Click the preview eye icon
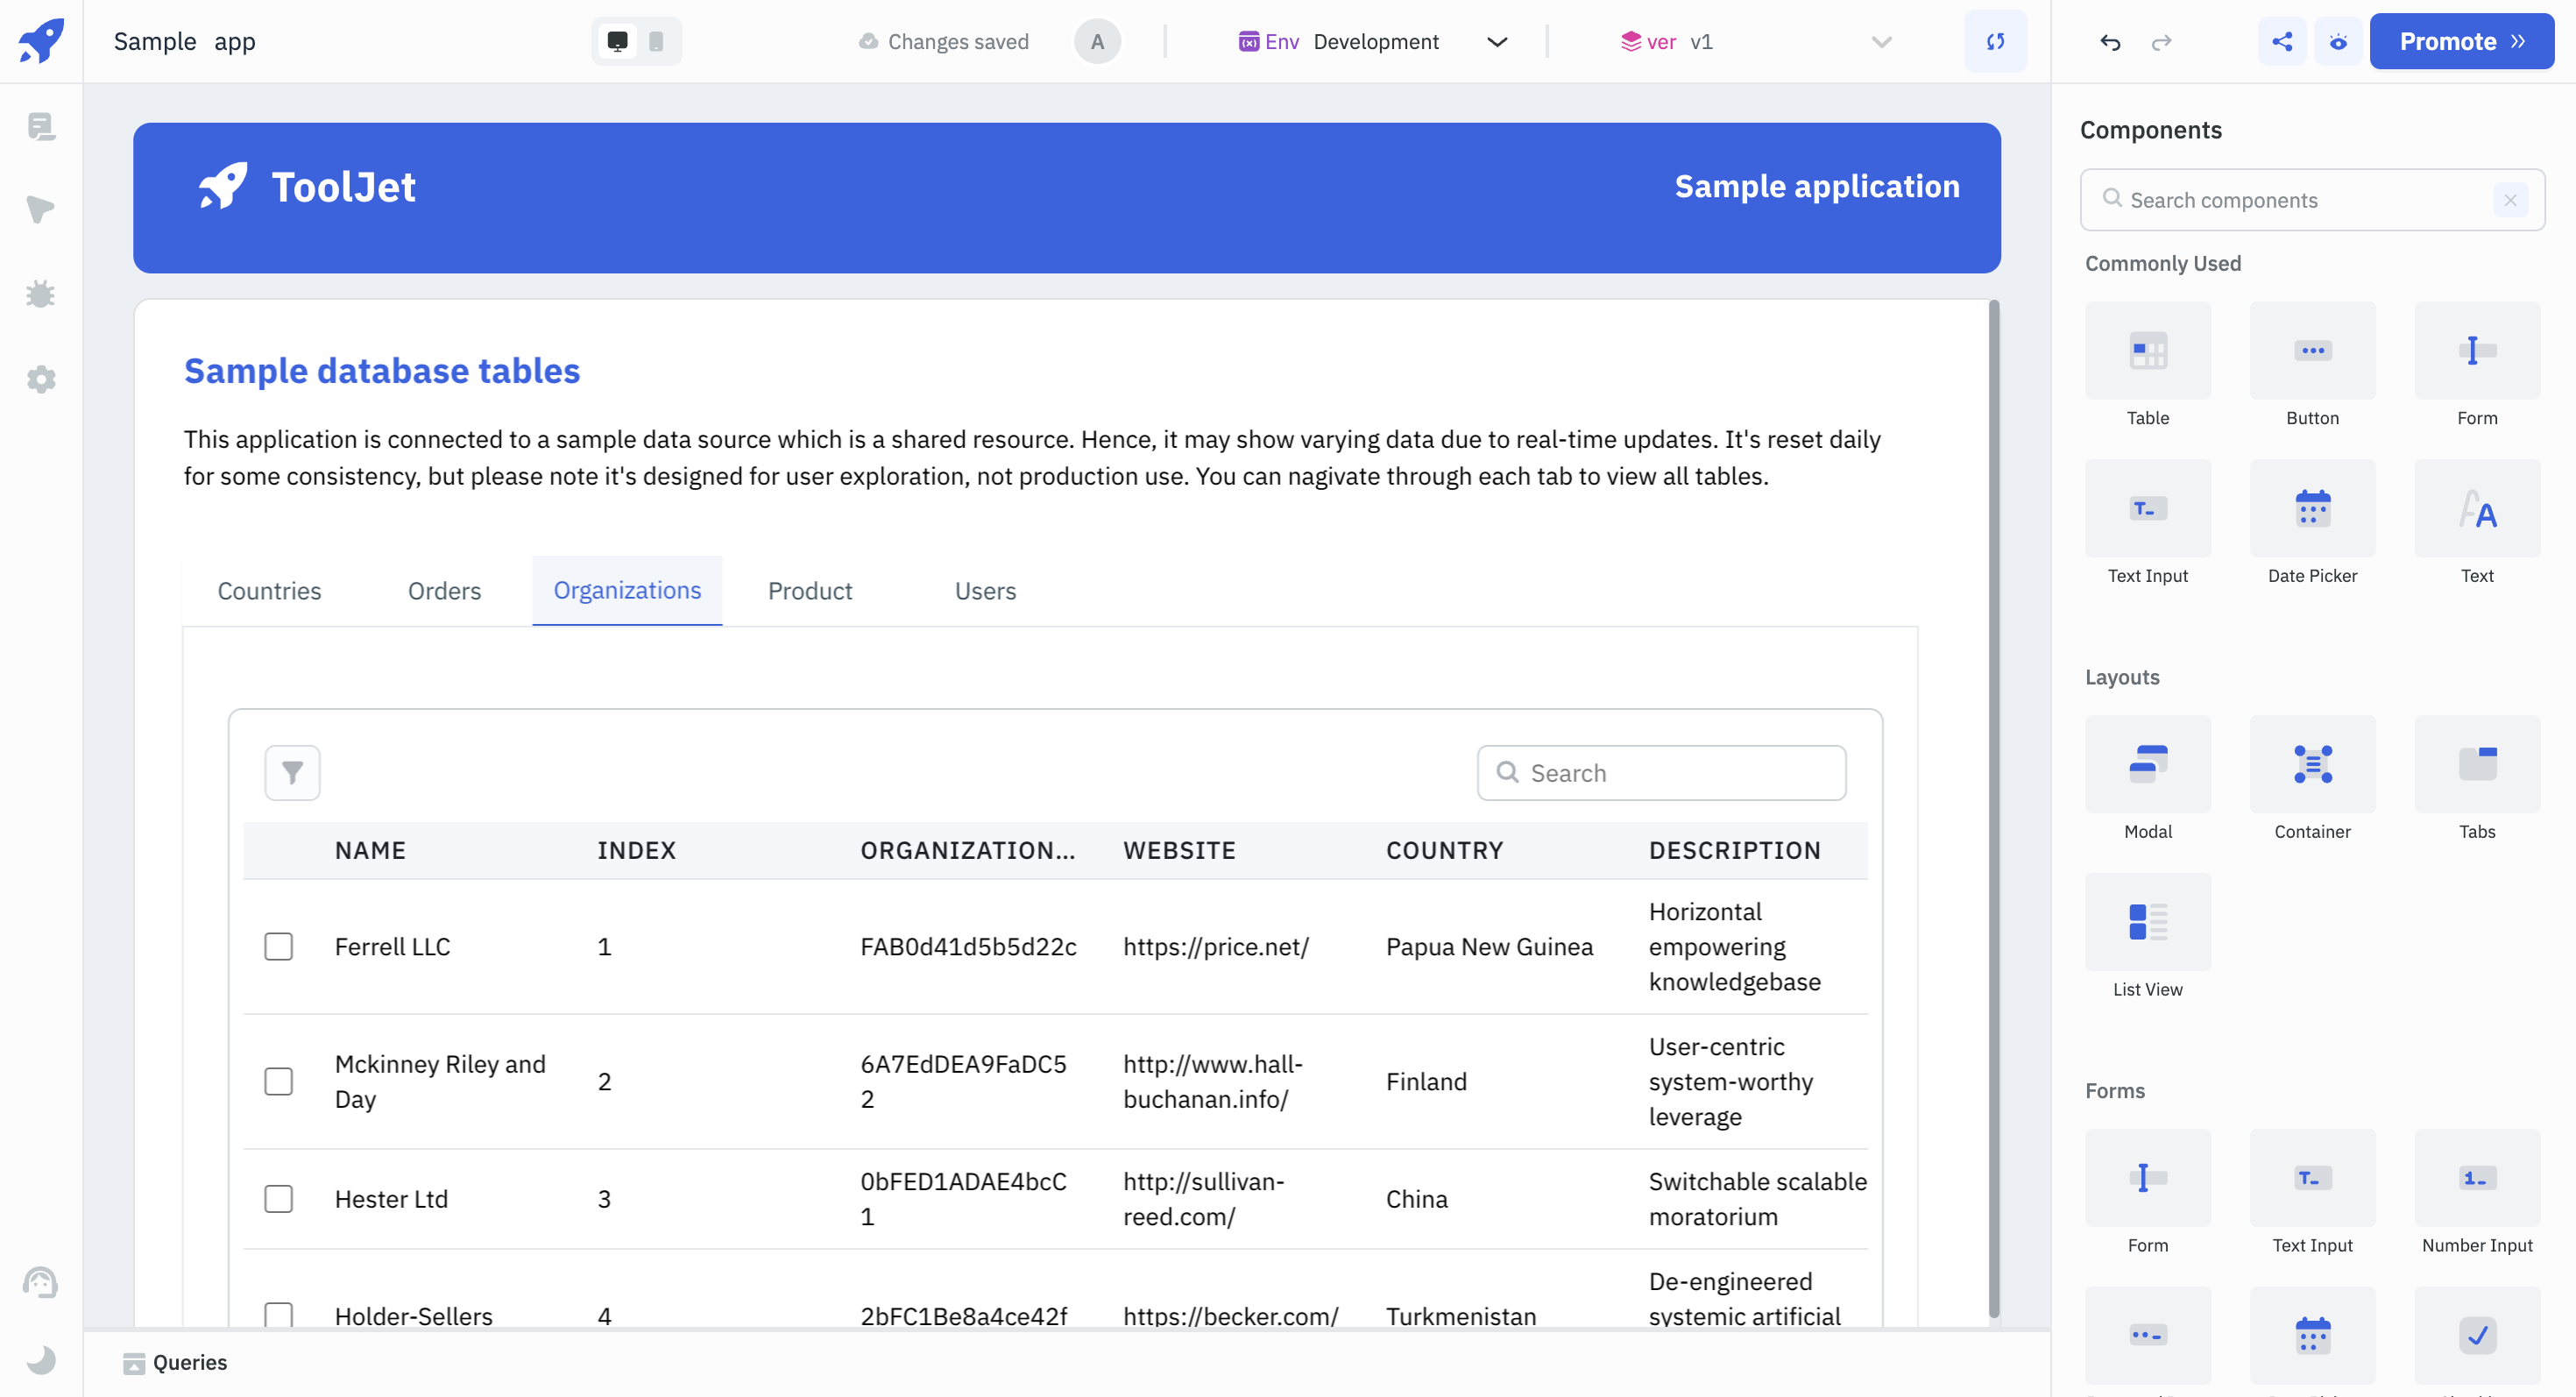 point(2338,41)
